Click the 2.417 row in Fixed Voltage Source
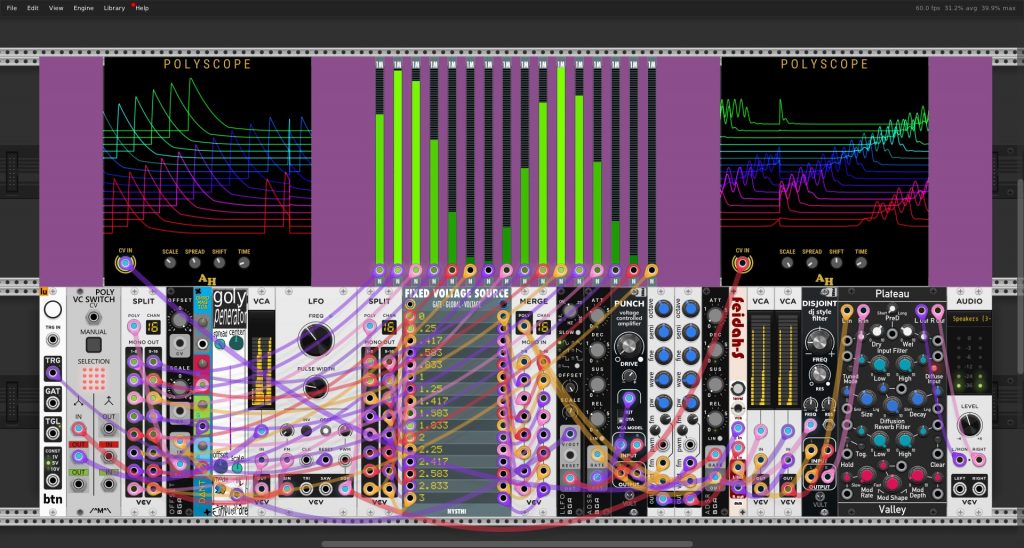Screen dimensions: 1024x548 [x=456, y=461]
